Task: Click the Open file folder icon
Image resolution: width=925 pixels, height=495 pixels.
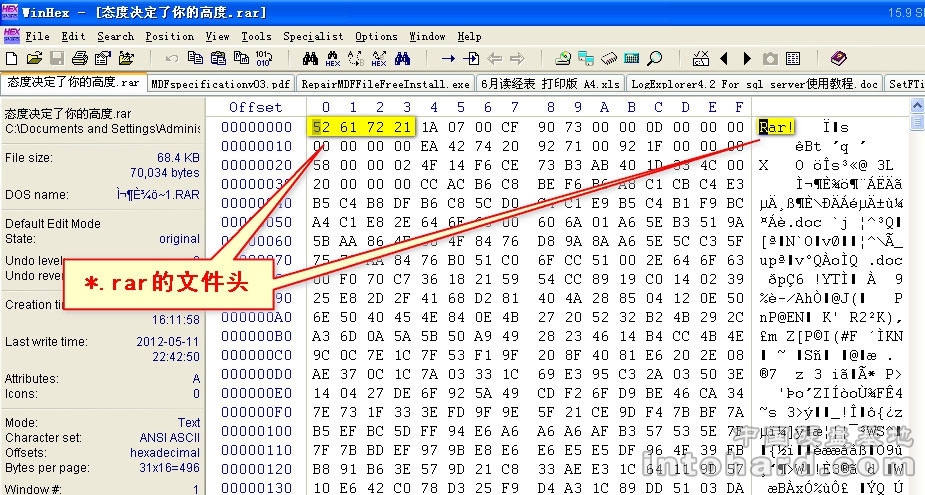Action: (x=35, y=58)
